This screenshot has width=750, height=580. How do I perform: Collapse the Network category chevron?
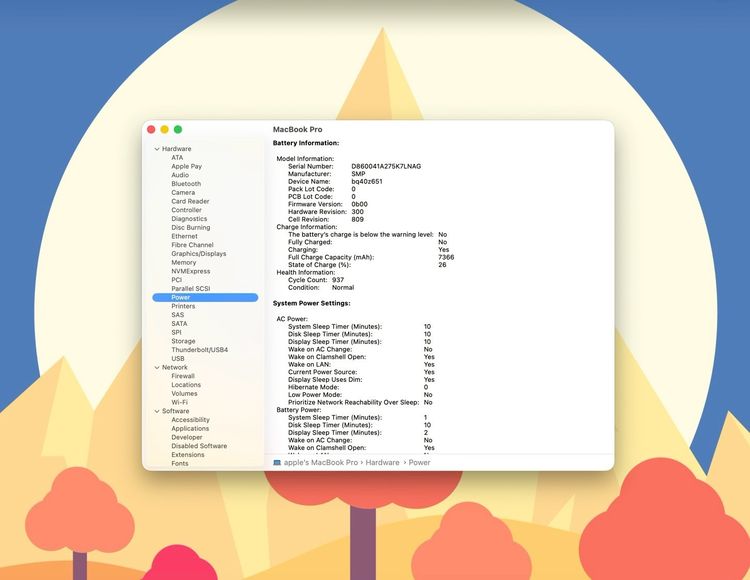click(156, 367)
